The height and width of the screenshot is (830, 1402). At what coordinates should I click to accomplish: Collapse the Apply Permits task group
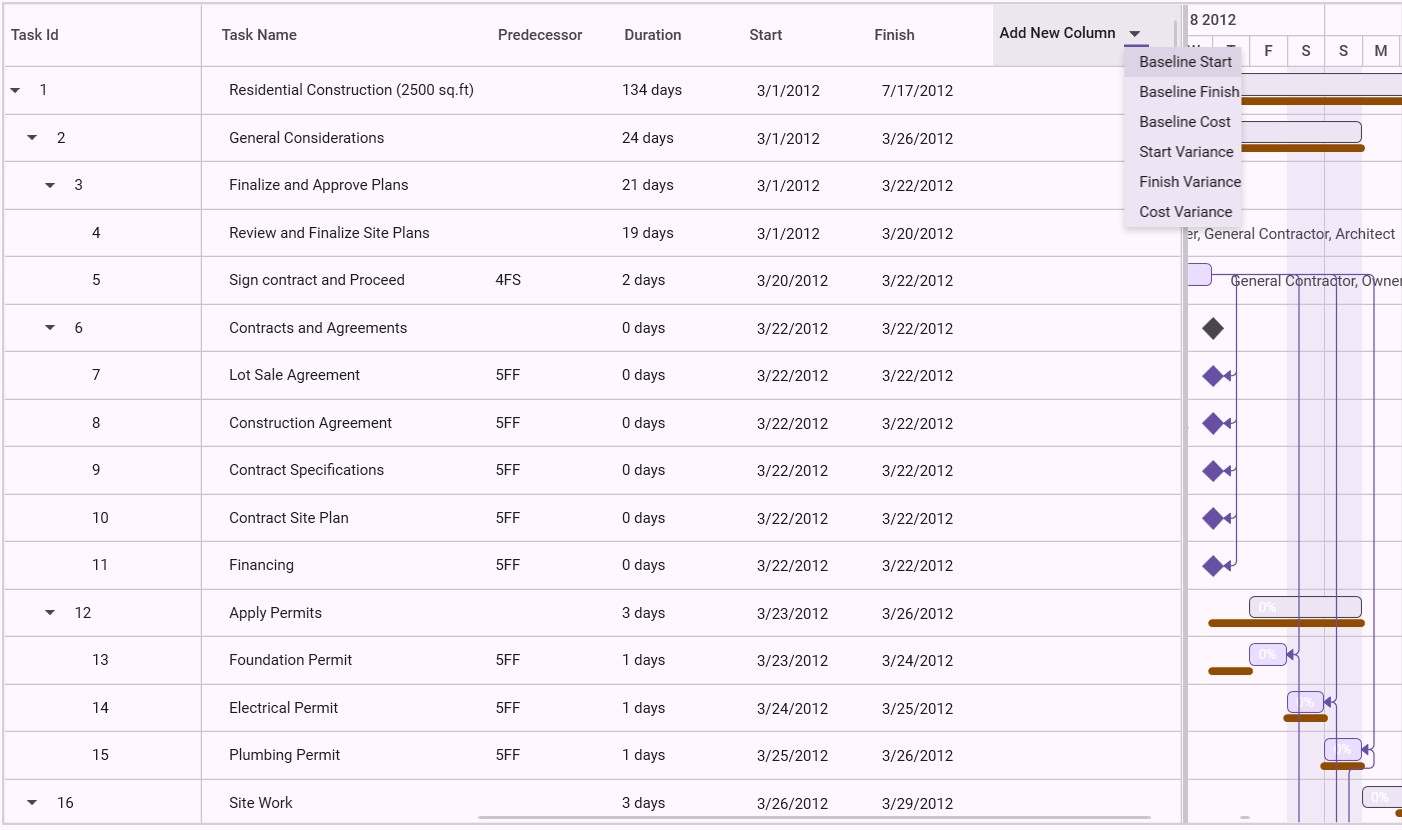click(x=50, y=613)
